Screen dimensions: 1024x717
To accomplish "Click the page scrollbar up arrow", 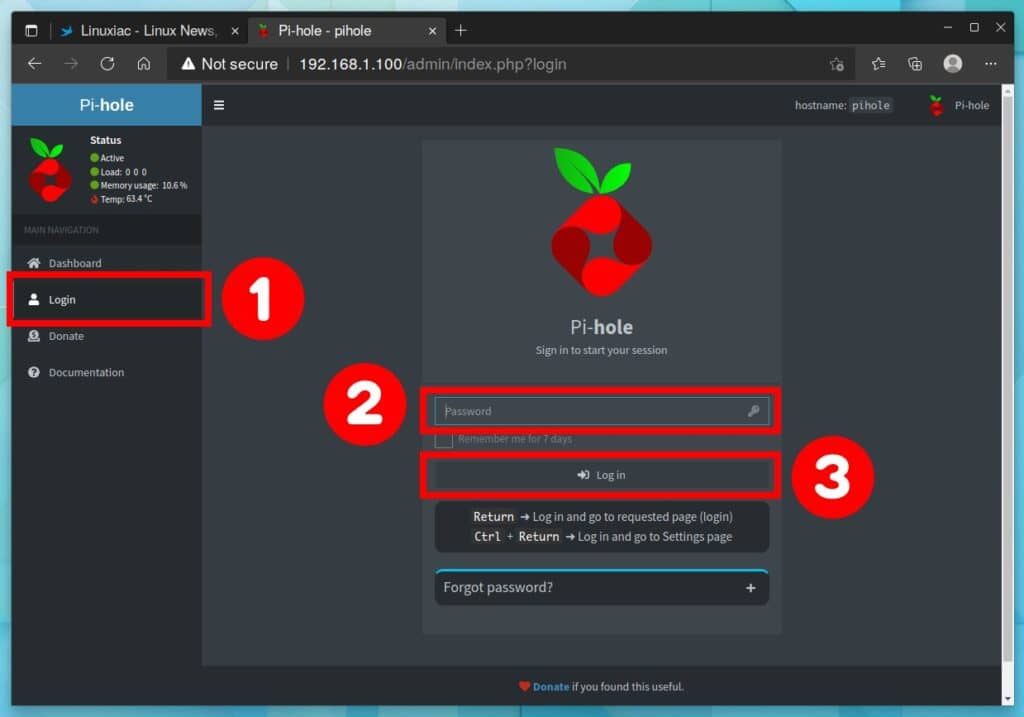I will (x=1008, y=91).
